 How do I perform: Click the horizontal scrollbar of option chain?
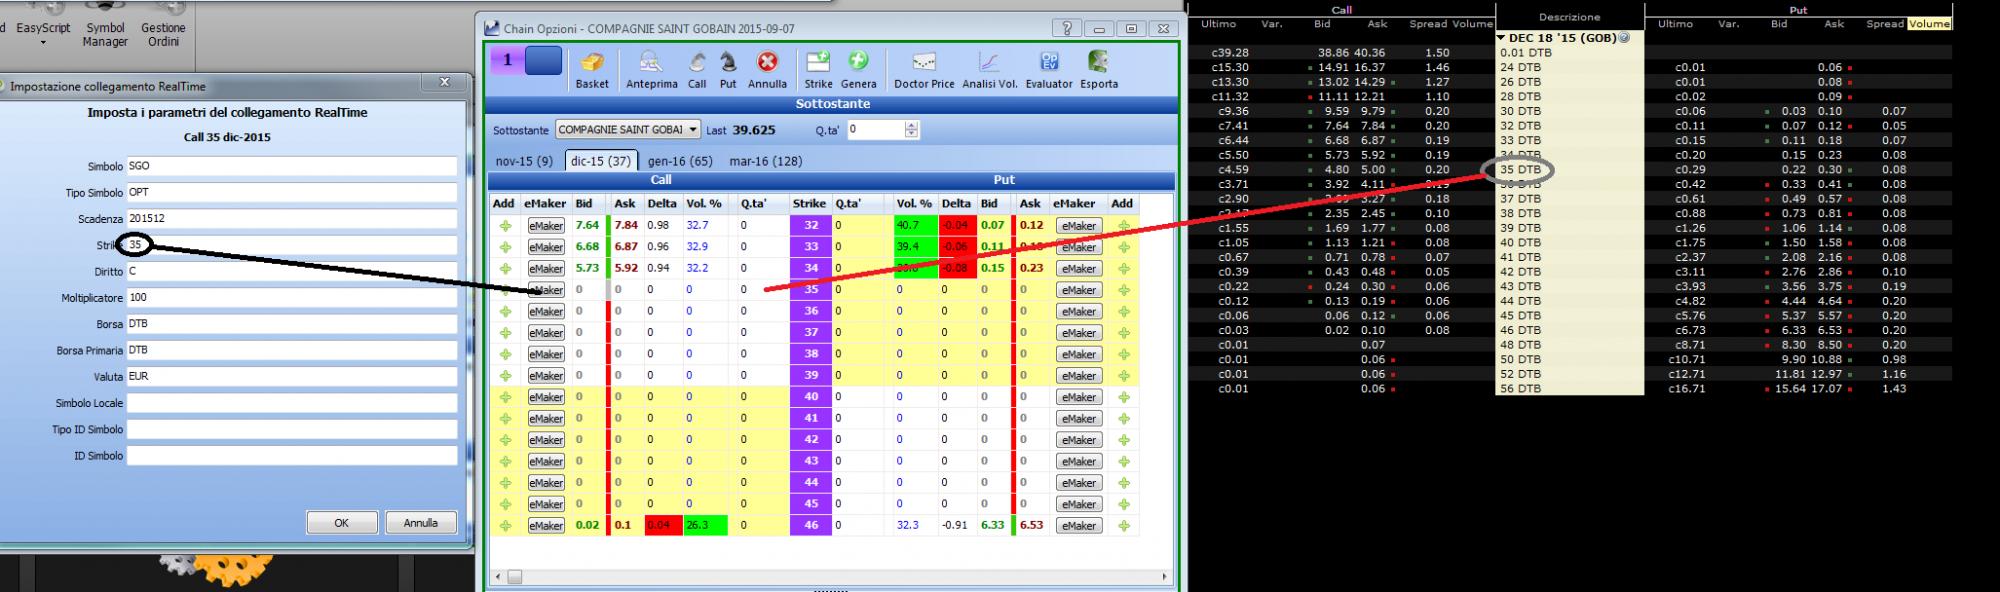click(830, 577)
